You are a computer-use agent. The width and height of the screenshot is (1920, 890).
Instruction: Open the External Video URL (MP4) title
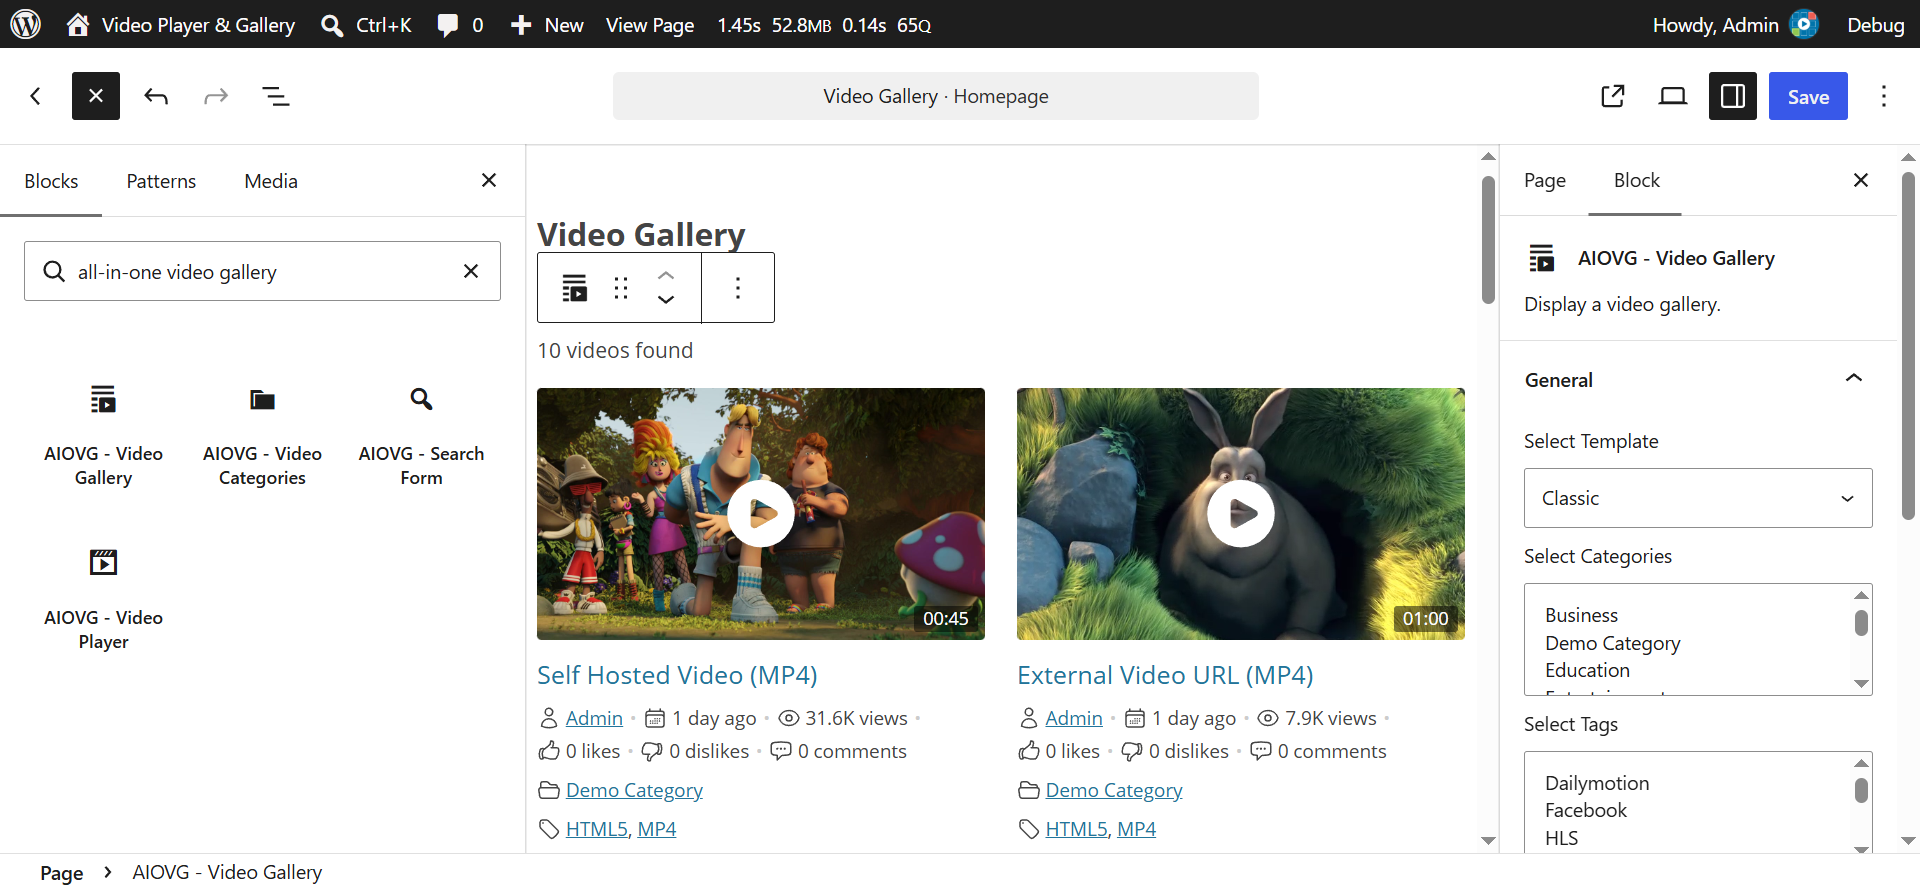click(1165, 675)
